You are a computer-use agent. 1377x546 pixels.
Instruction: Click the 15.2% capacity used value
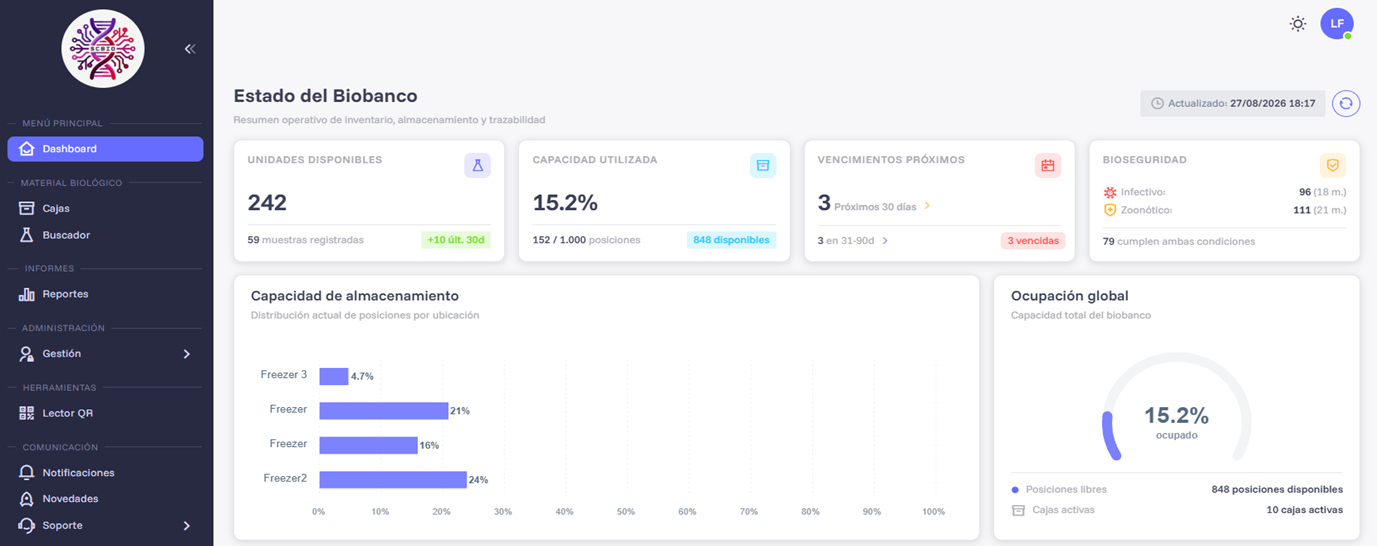pos(565,203)
